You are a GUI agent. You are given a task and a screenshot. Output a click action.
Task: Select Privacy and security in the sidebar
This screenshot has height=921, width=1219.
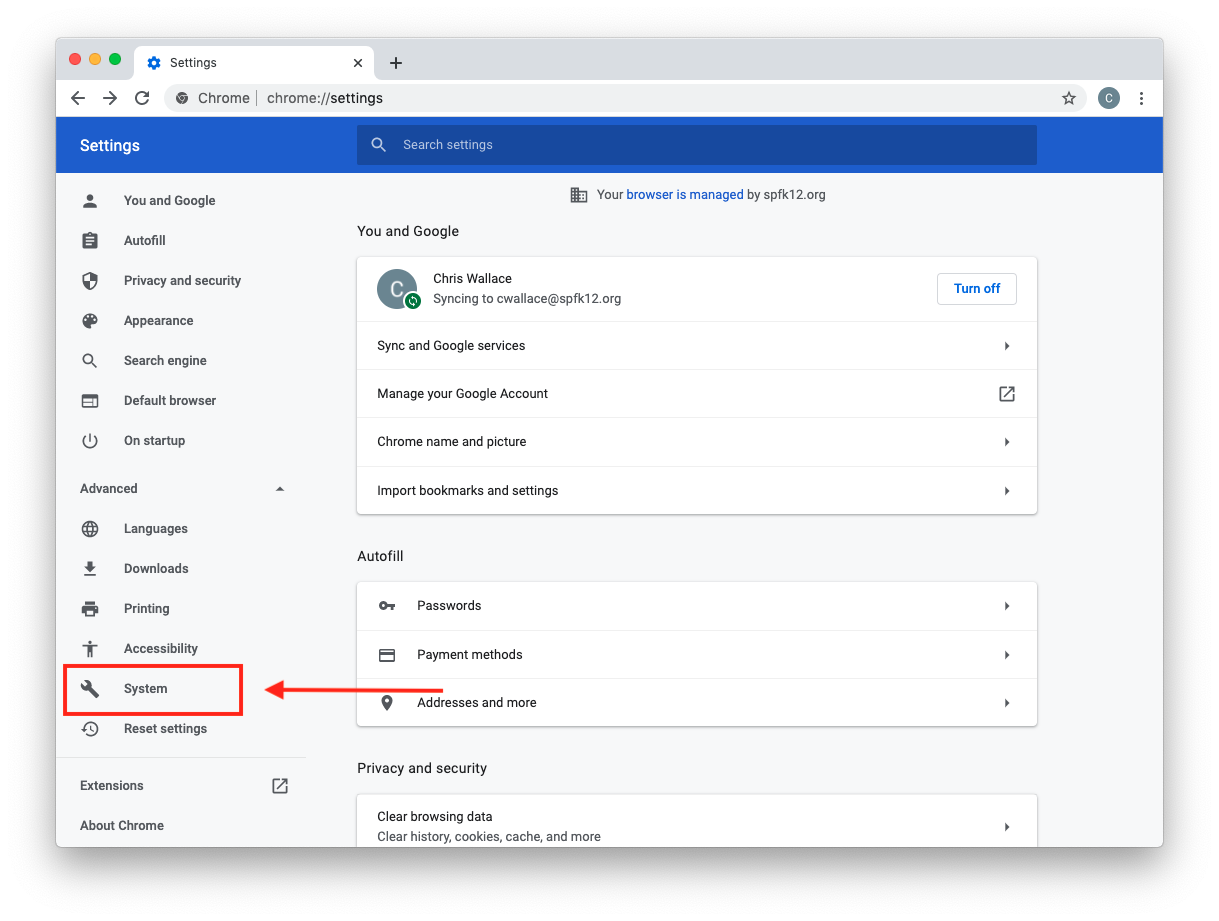pos(182,281)
